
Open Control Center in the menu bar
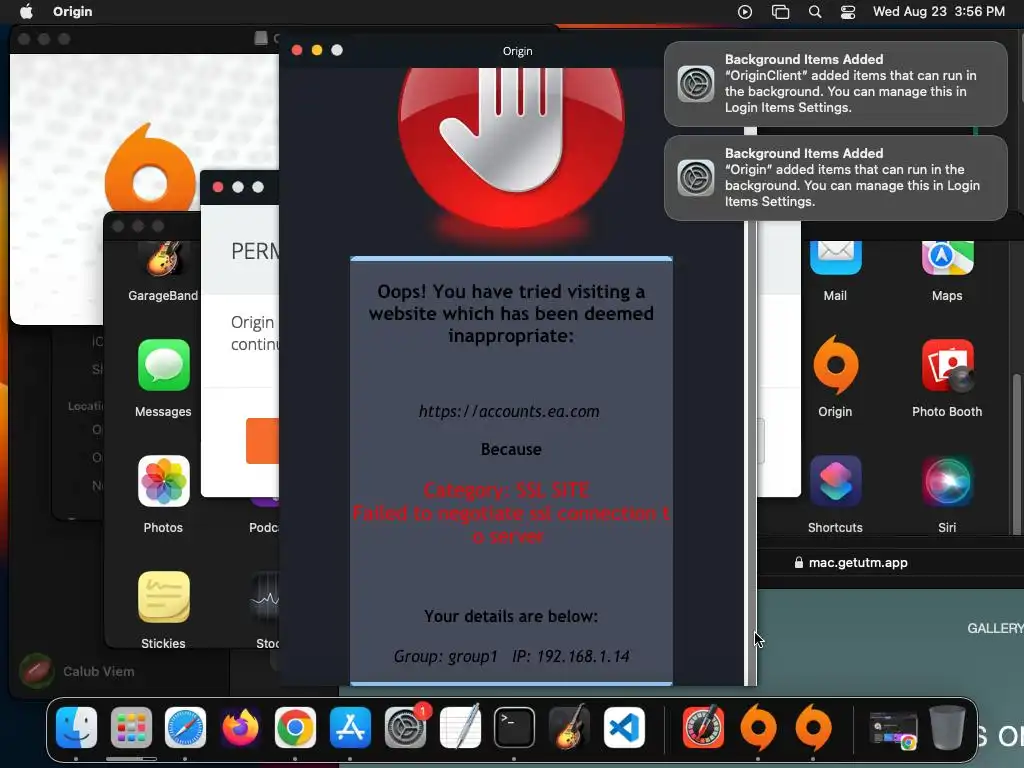(x=848, y=12)
